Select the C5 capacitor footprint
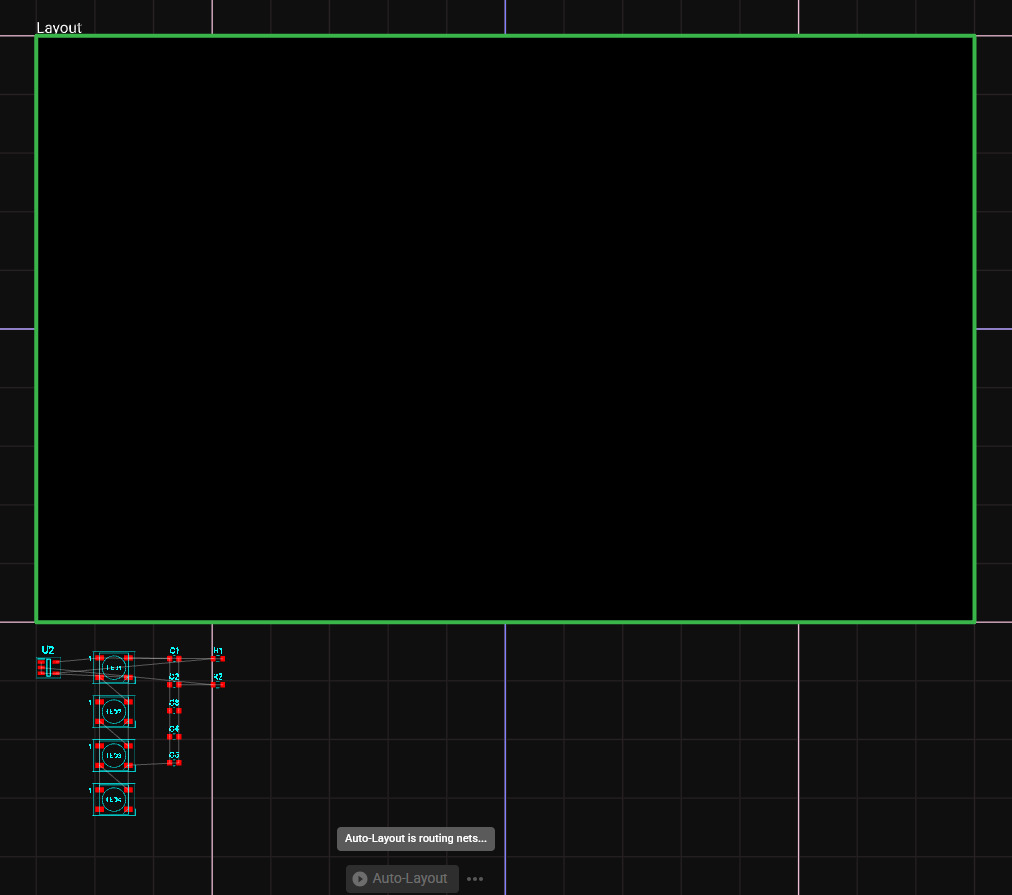Viewport: 1012px width, 895px height. click(x=174, y=762)
